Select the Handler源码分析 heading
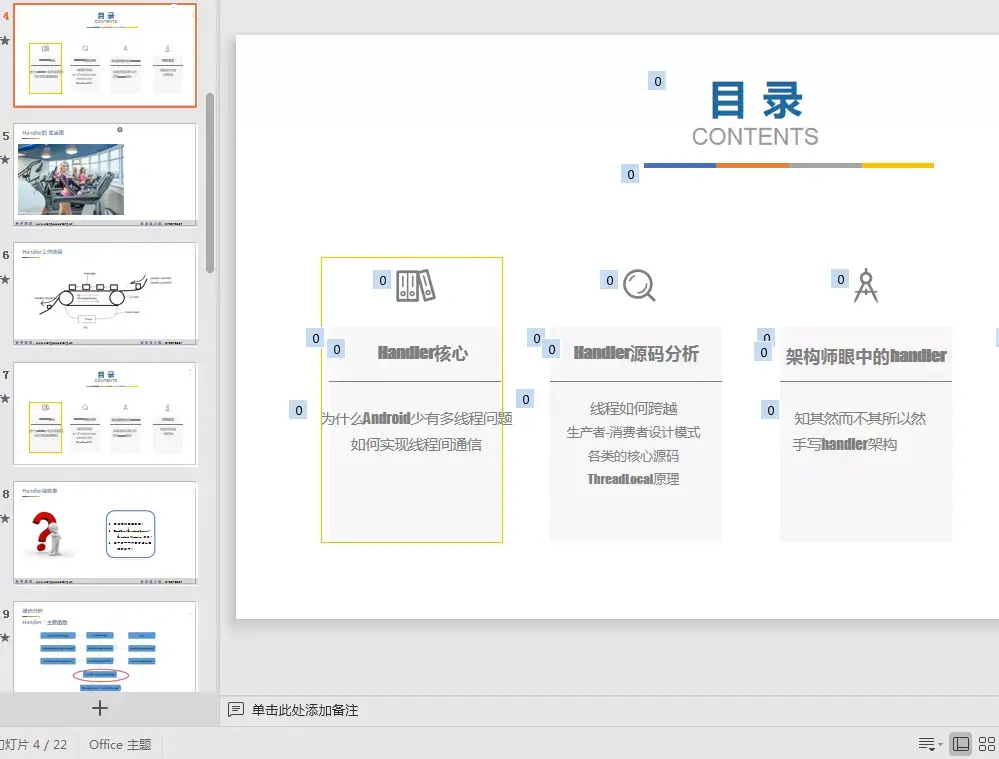This screenshot has width=999, height=759. [x=636, y=353]
